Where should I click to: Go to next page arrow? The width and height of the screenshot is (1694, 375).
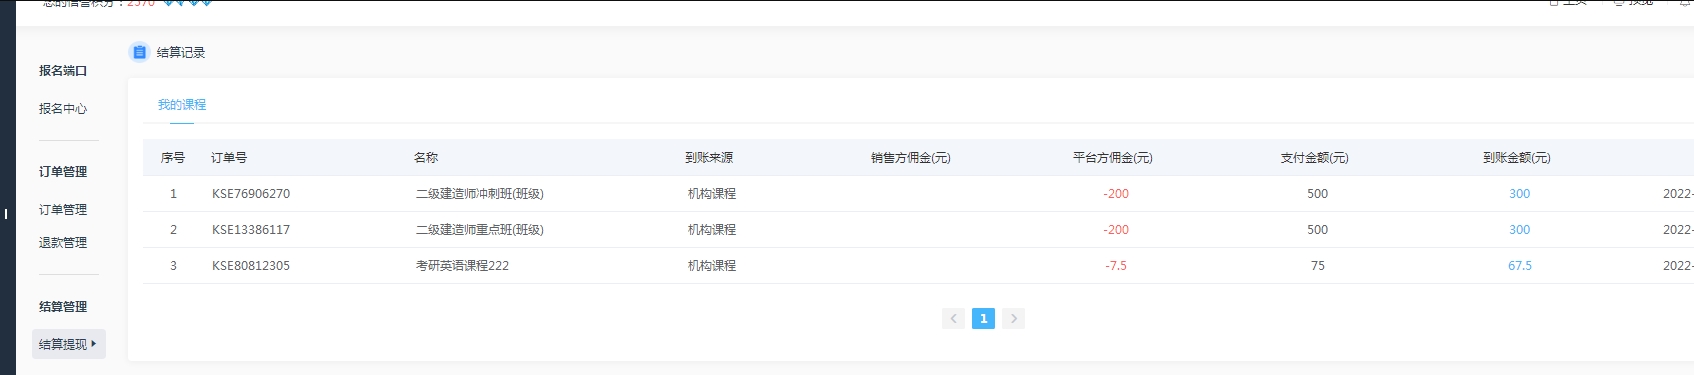[1013, 318]
